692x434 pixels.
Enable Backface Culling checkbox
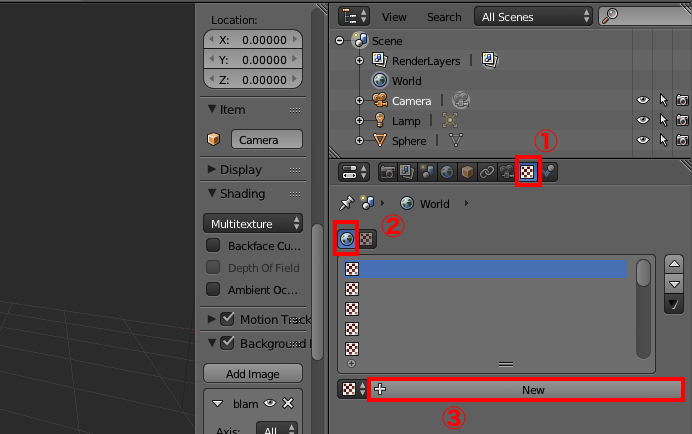click(213, 245)
